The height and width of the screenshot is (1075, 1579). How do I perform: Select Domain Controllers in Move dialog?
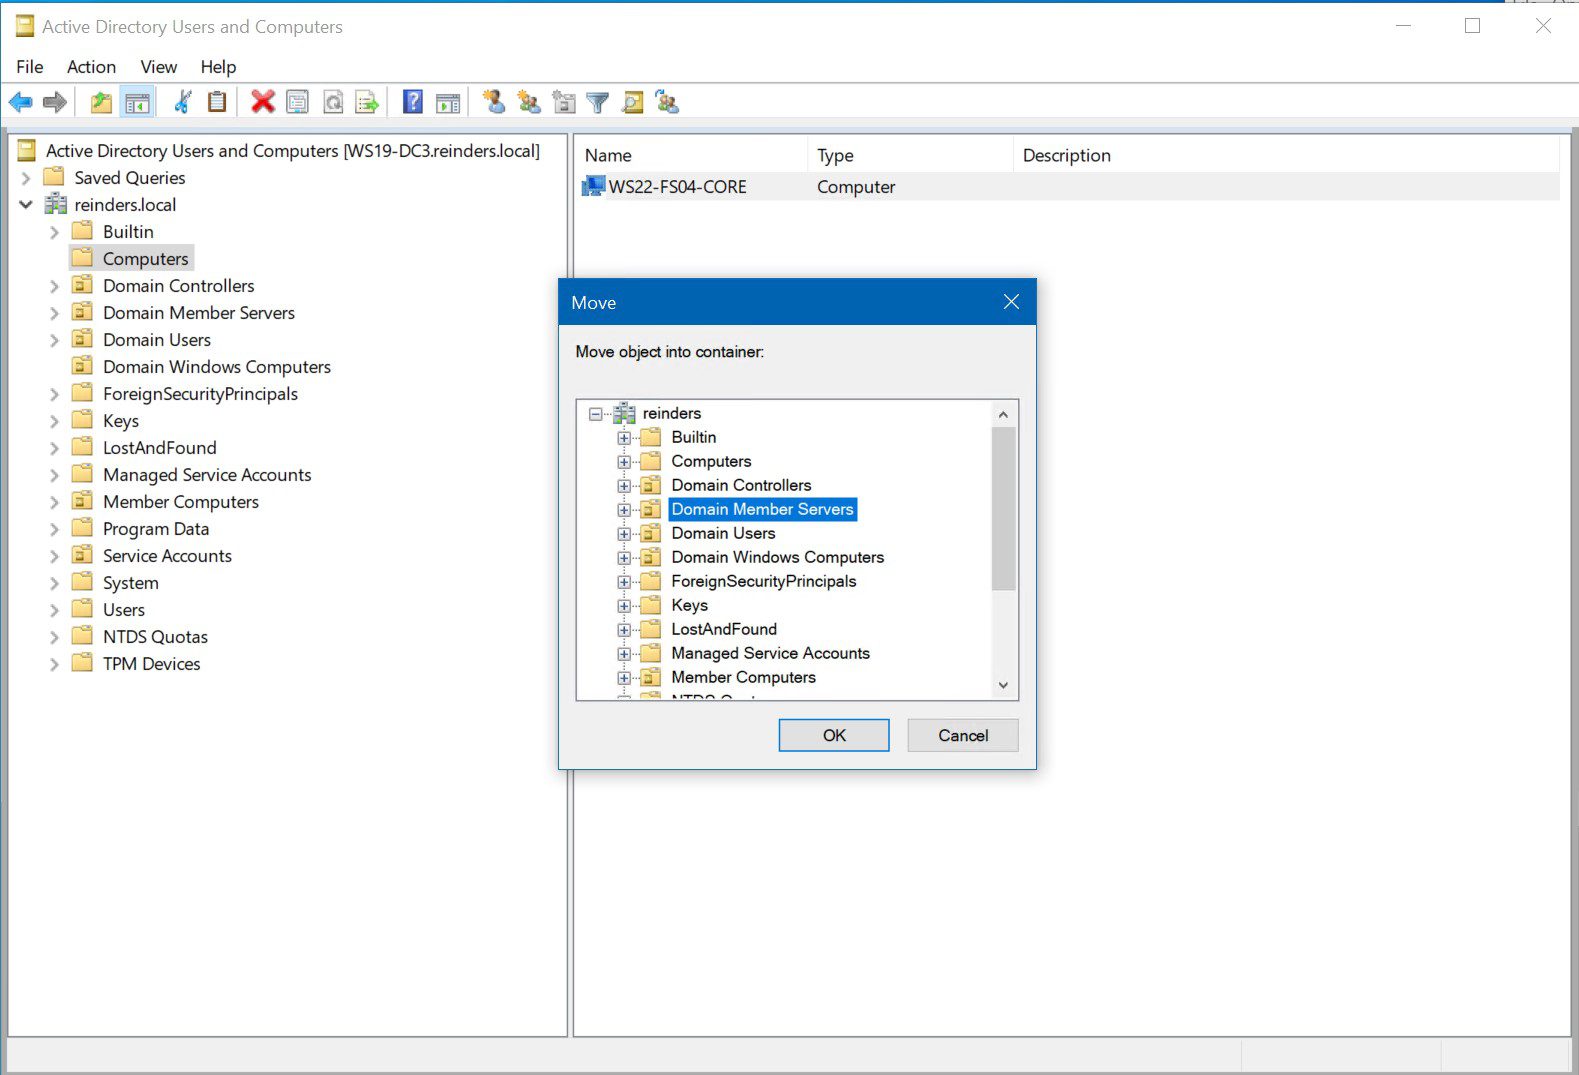point(741,485)
